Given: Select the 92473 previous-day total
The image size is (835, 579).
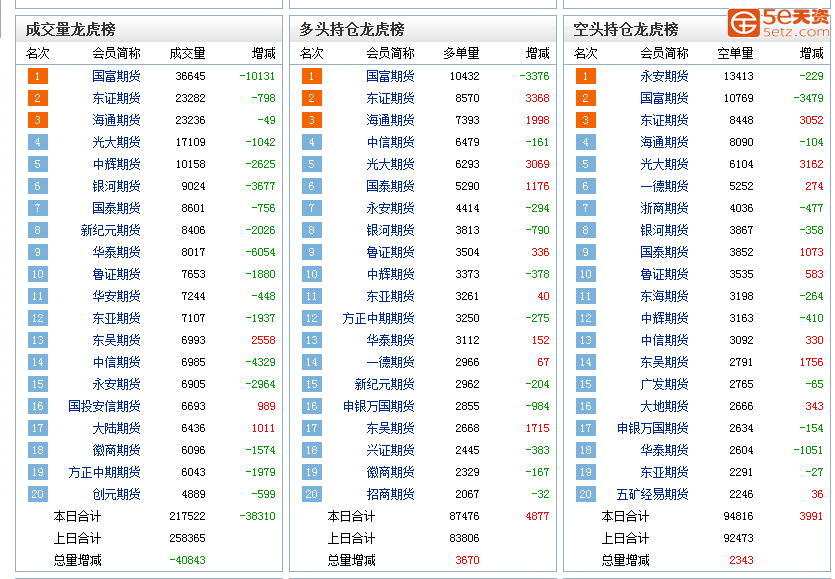Looking at the screenshot, I should click(x=739, y=539).
